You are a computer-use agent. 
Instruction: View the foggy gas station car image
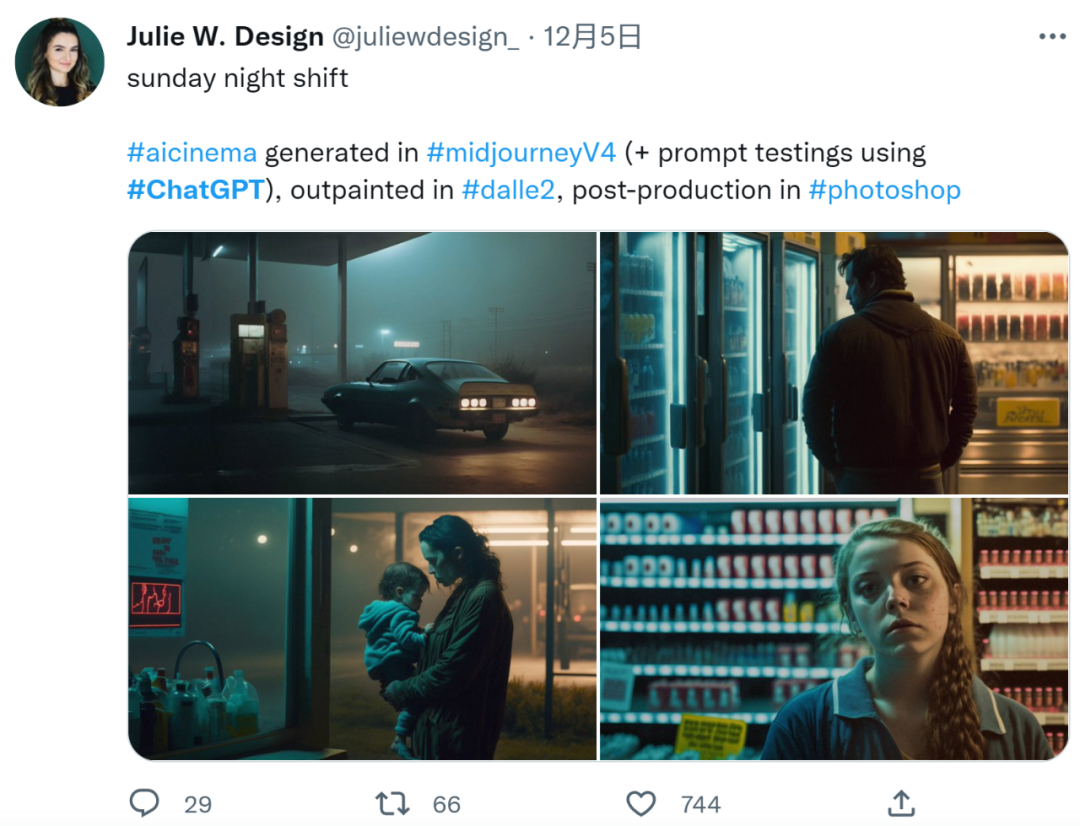(362, 362)
